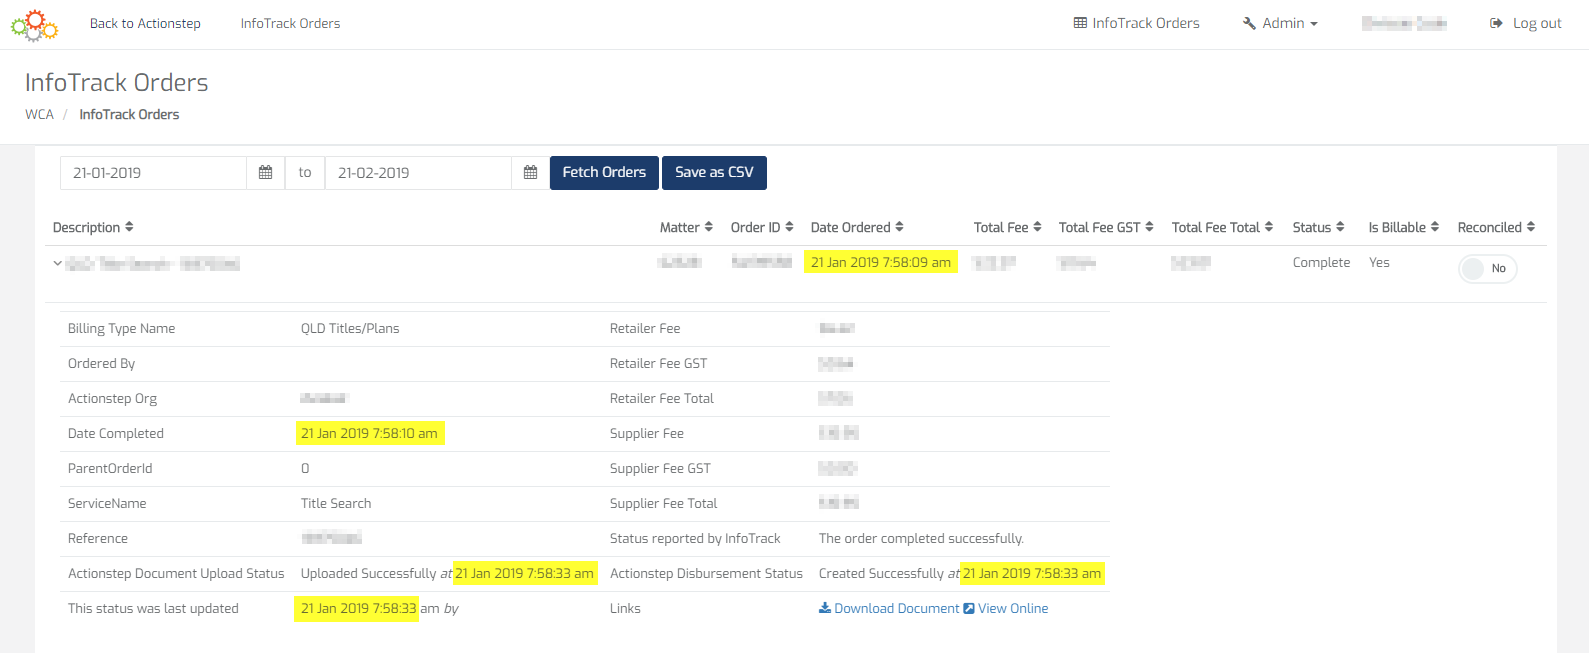This screenshot has width=1589, height=653.
Task: Click the InfoTrack Orders table icon
Action: tap(1080, 23)
